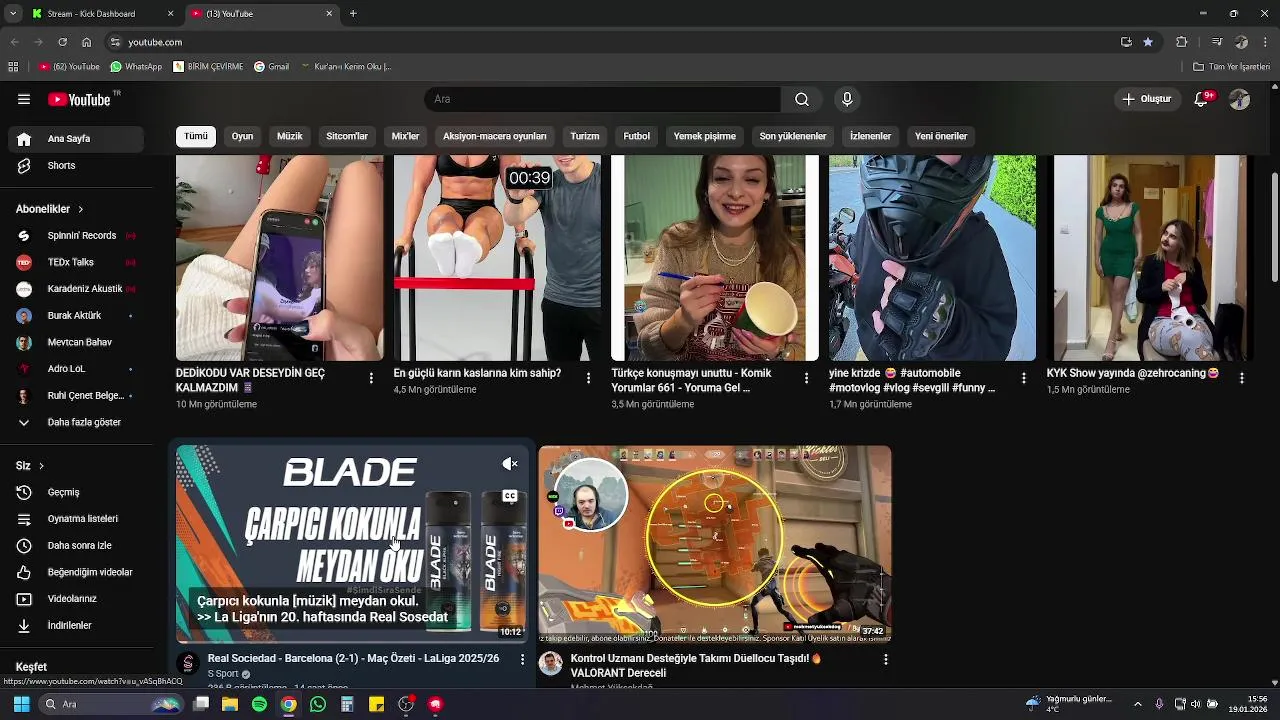Open Videolarınız icon in sidebar
This screenshot has height=720, width=1280.
click(24, 599)
